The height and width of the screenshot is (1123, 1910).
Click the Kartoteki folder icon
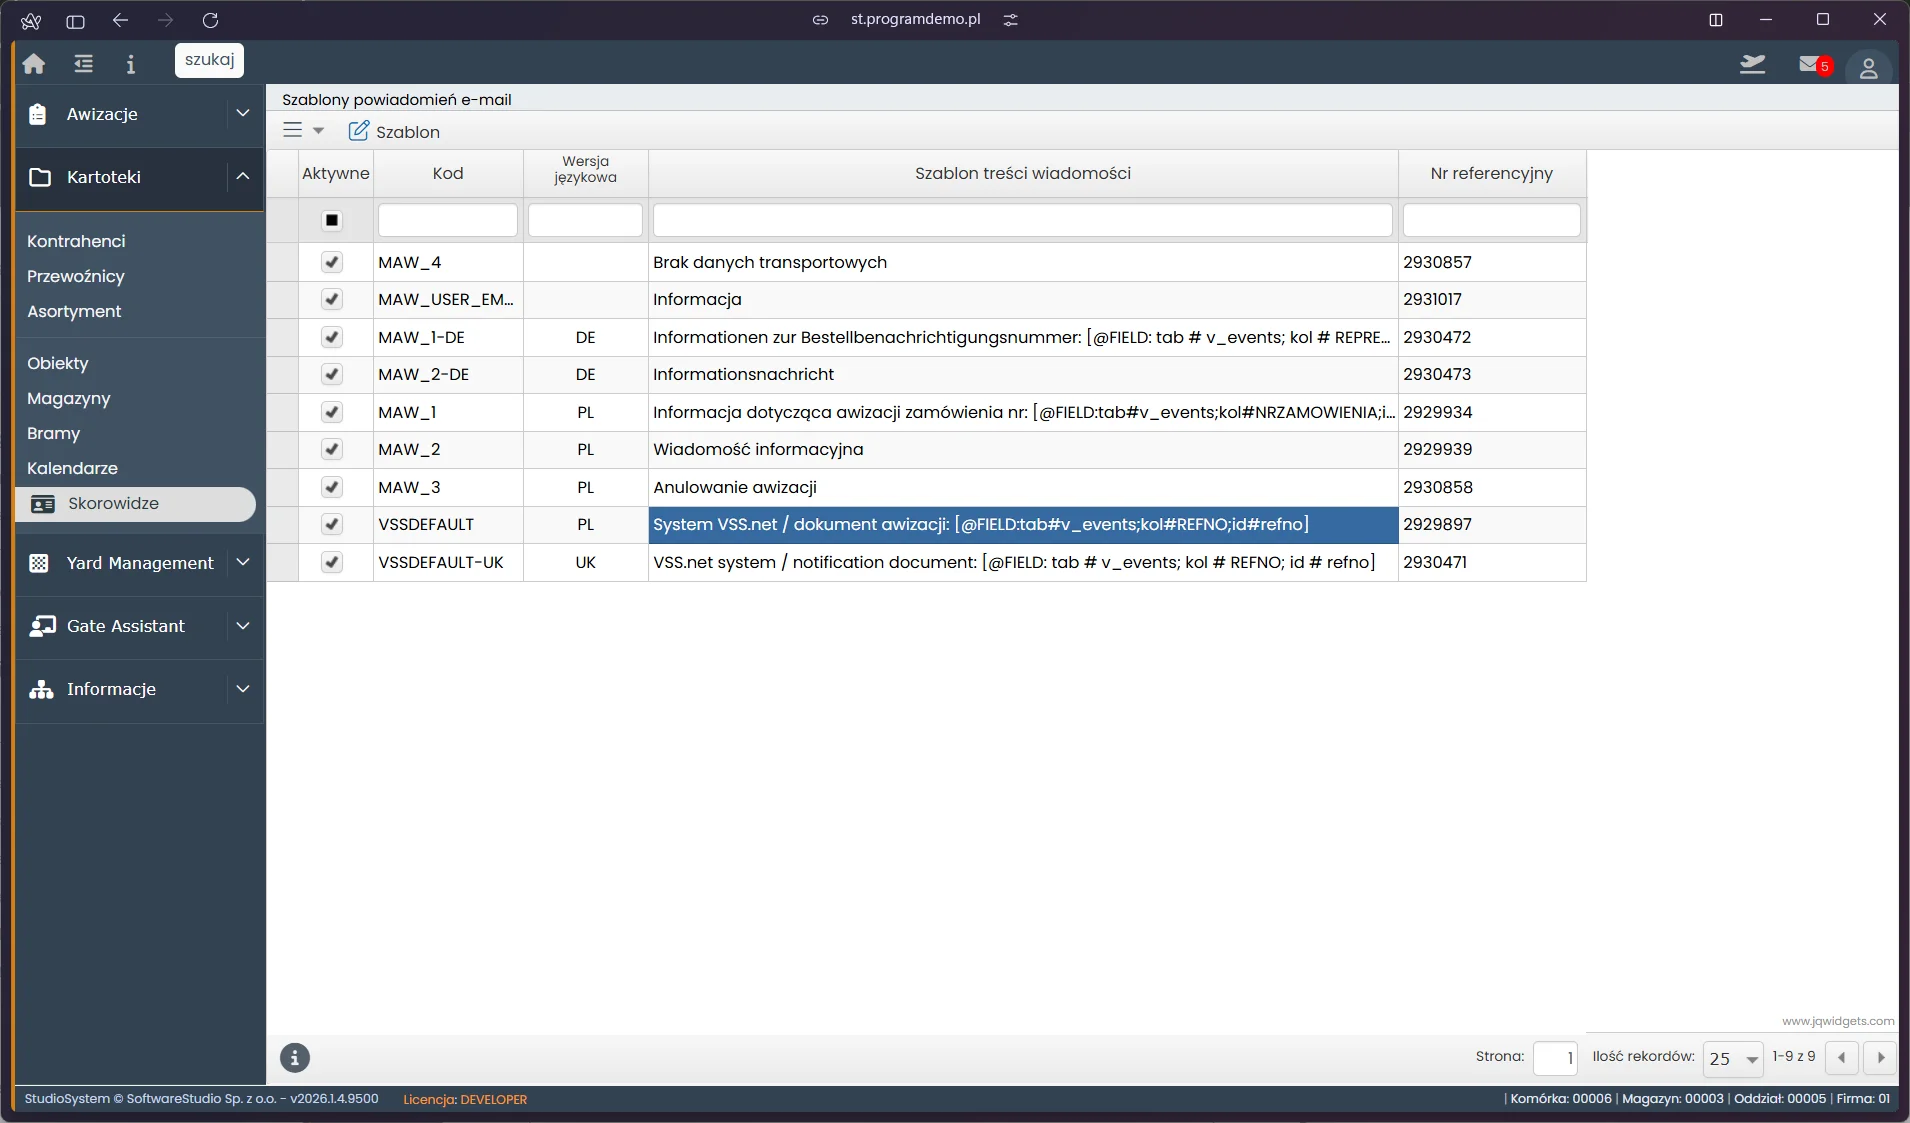tap(40, 177)
